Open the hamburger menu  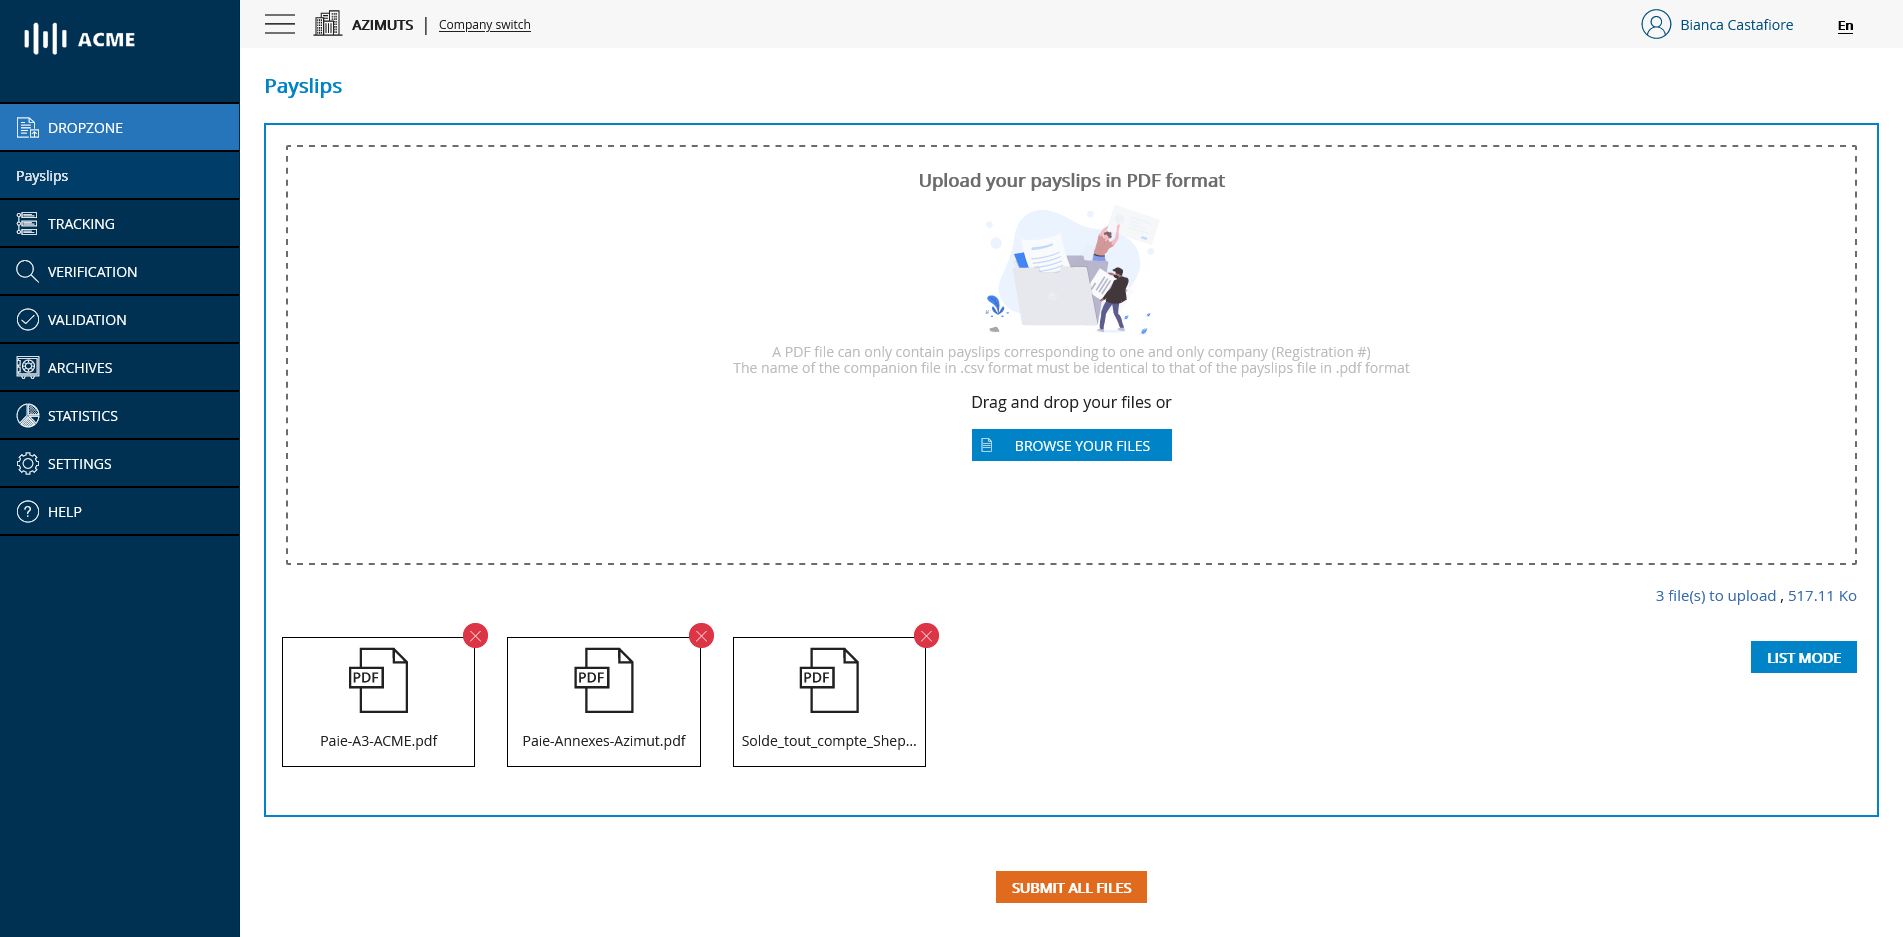280,24
